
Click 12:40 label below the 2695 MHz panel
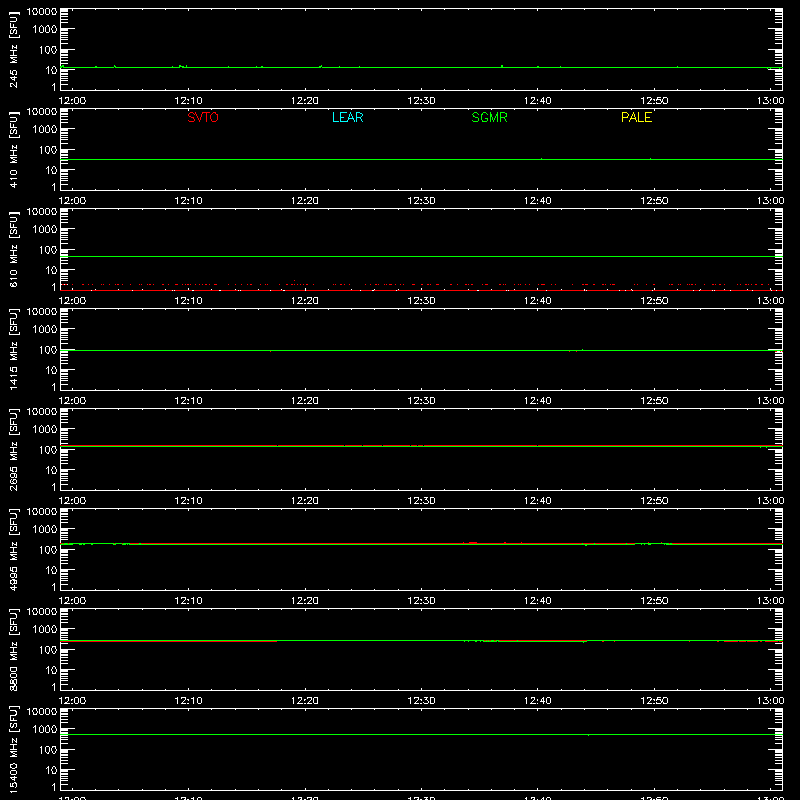(538, 501)
